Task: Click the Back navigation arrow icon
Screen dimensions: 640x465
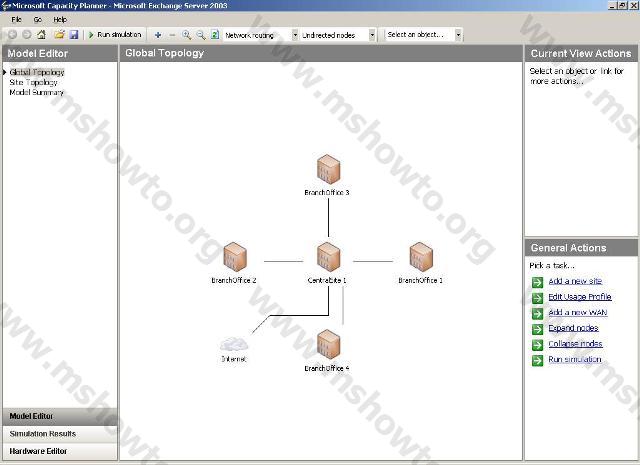Action: click(x=13, y=35)
